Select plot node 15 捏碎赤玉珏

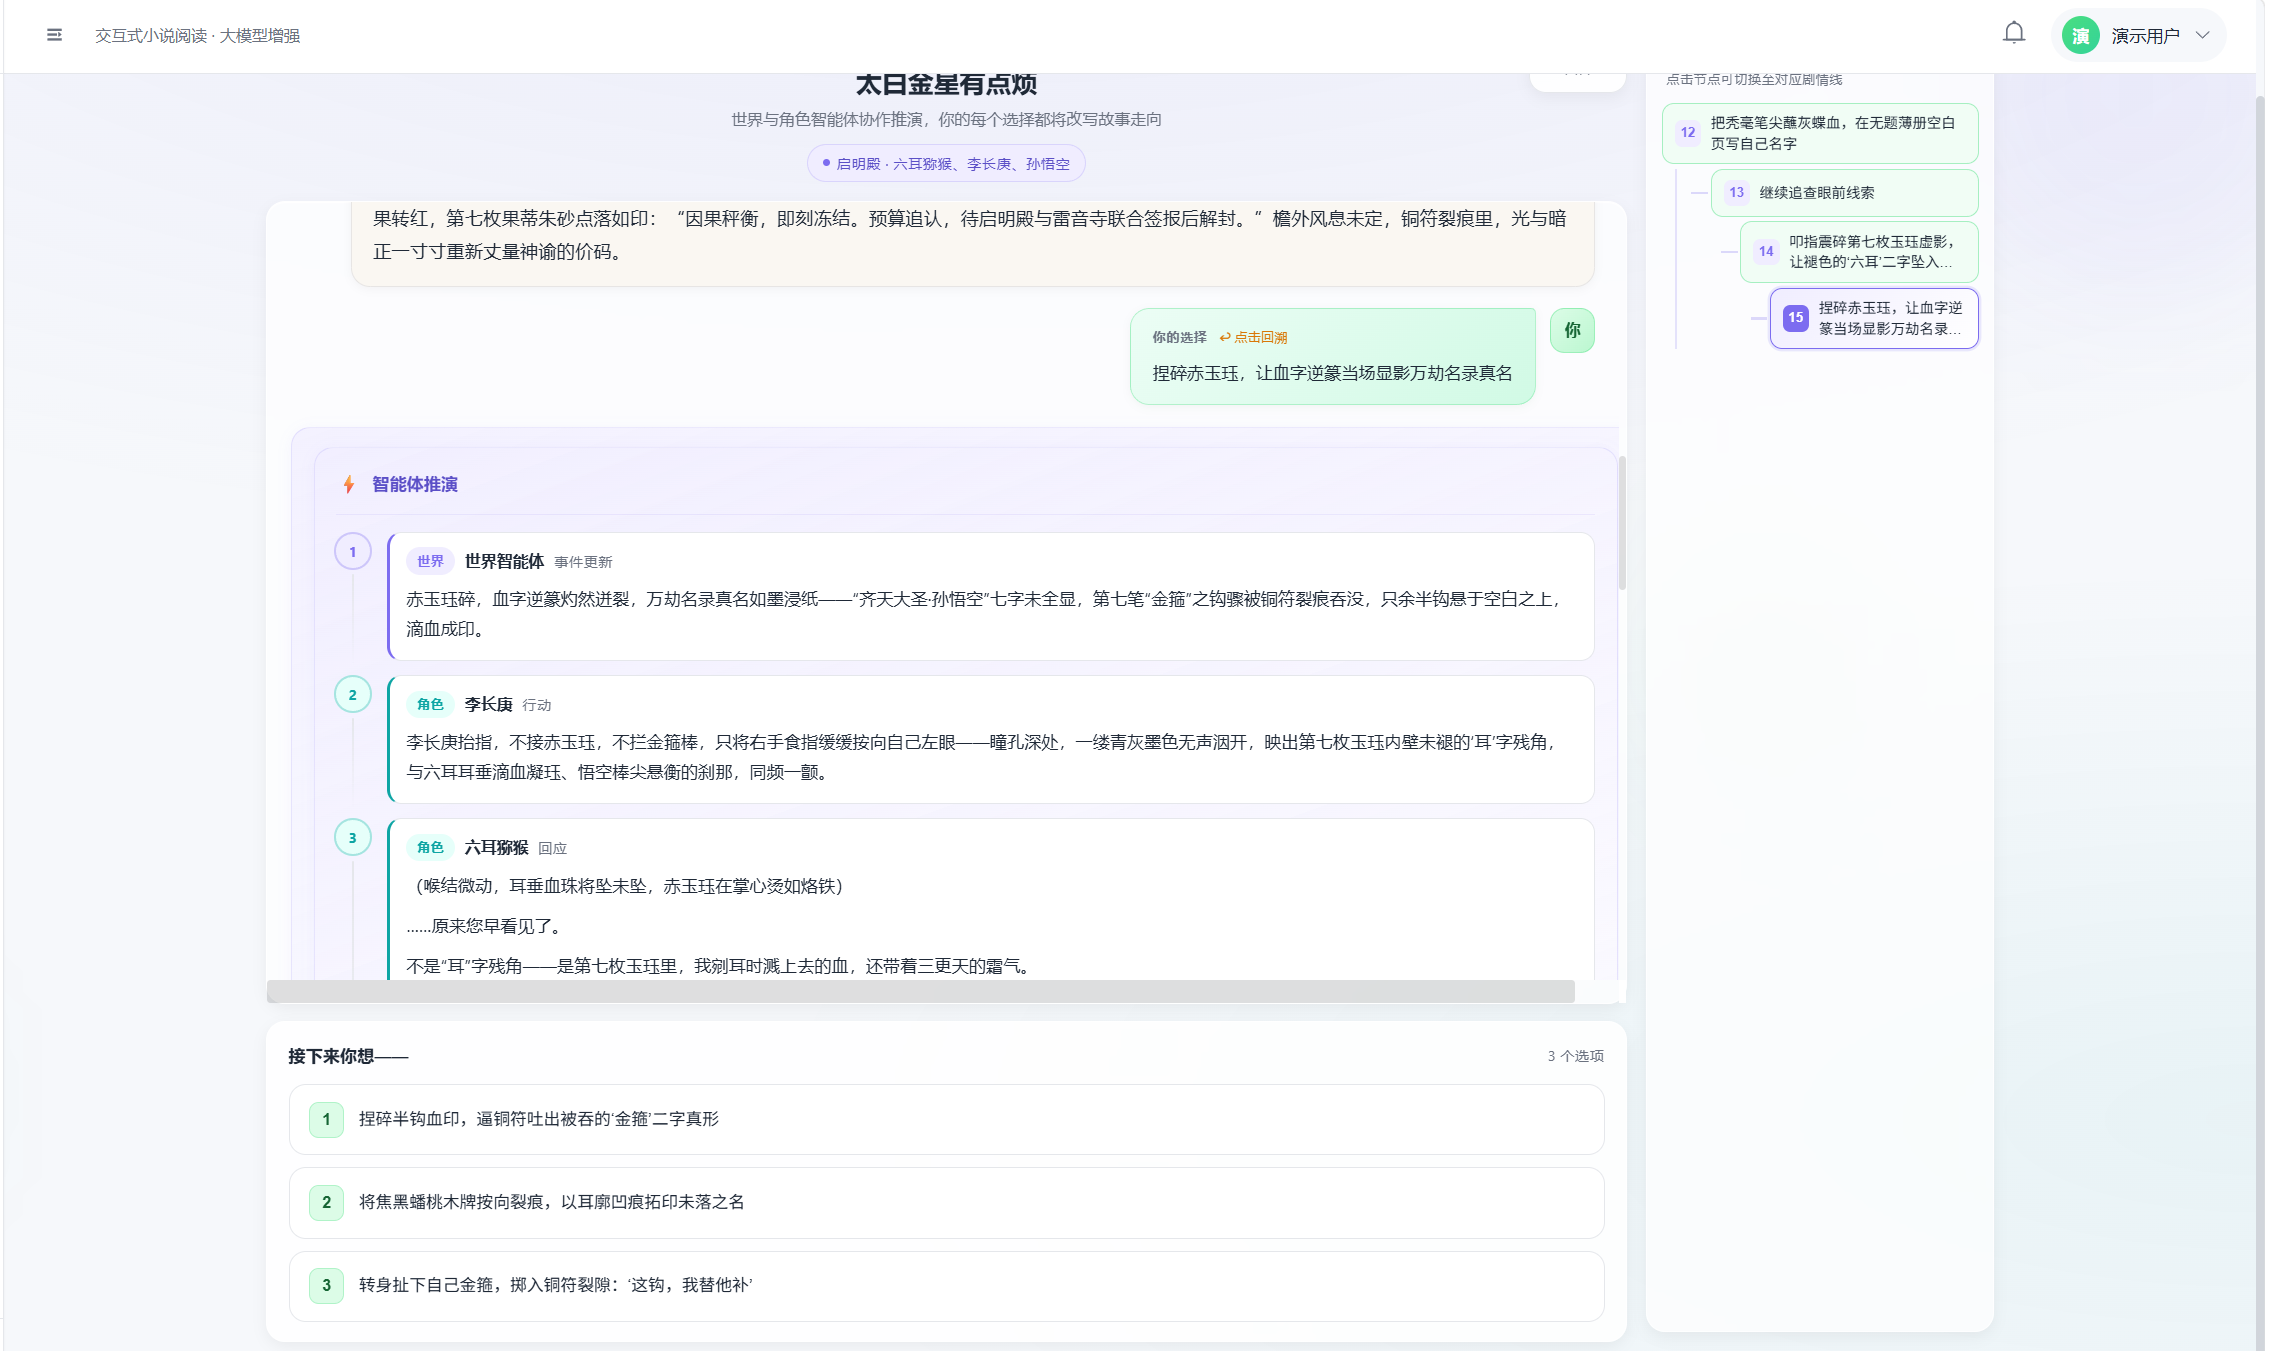point(1874,318)
